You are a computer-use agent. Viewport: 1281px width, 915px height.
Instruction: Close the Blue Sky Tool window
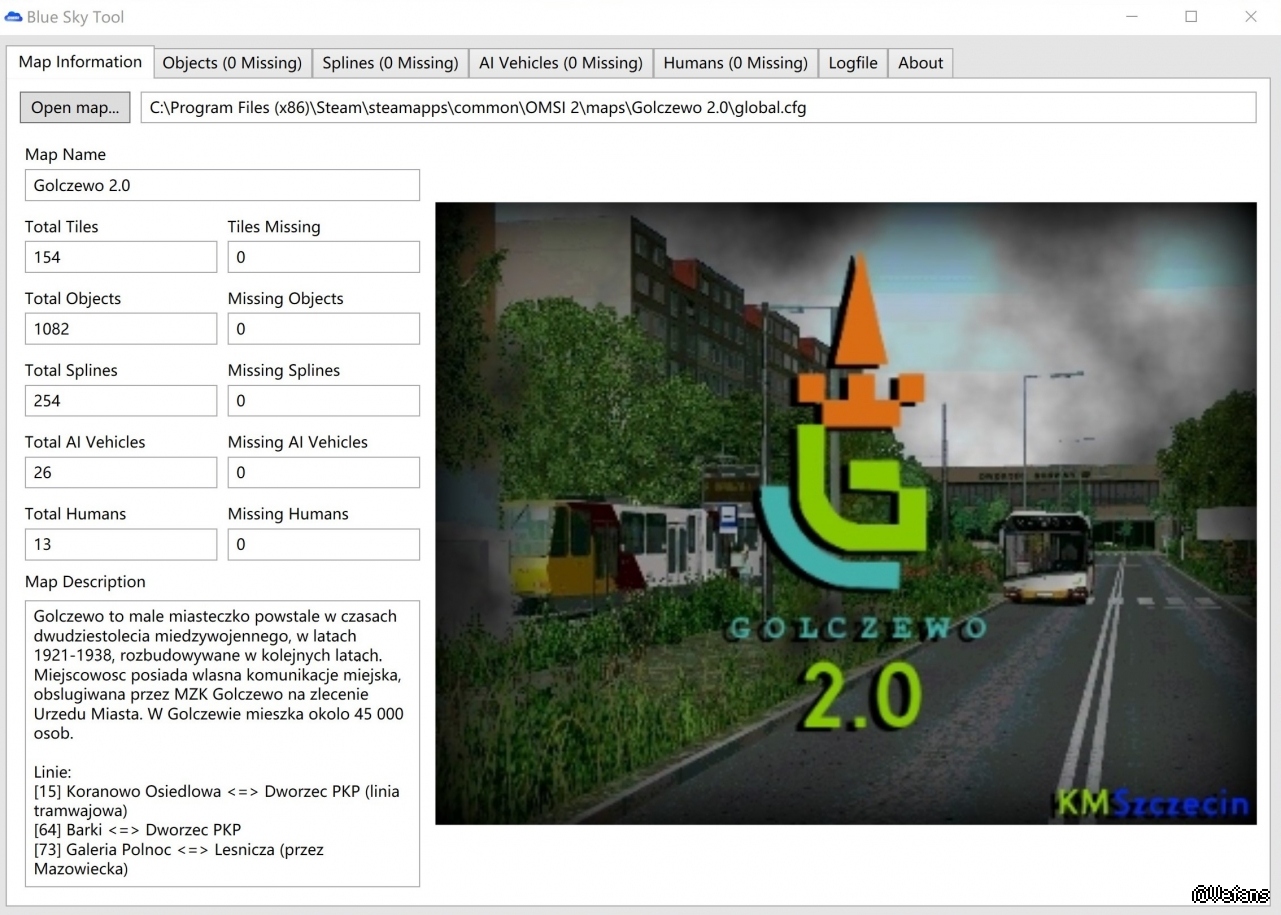click(x=1250, y=17)
